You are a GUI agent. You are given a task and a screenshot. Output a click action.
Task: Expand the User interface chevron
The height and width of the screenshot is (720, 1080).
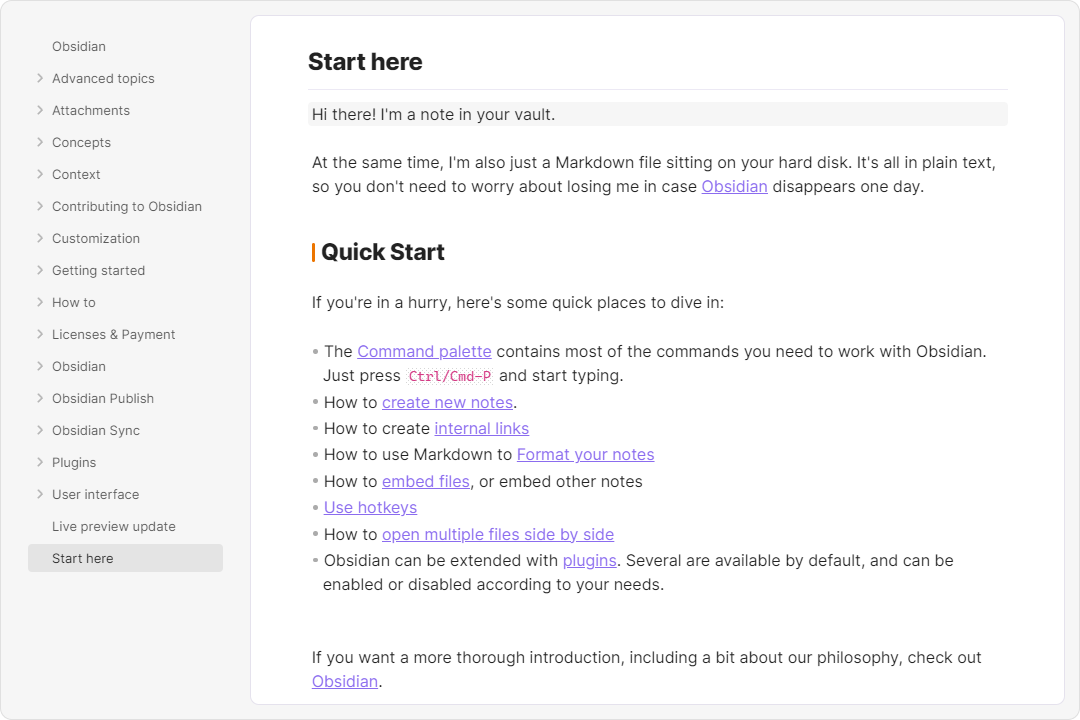pos(40,494)
